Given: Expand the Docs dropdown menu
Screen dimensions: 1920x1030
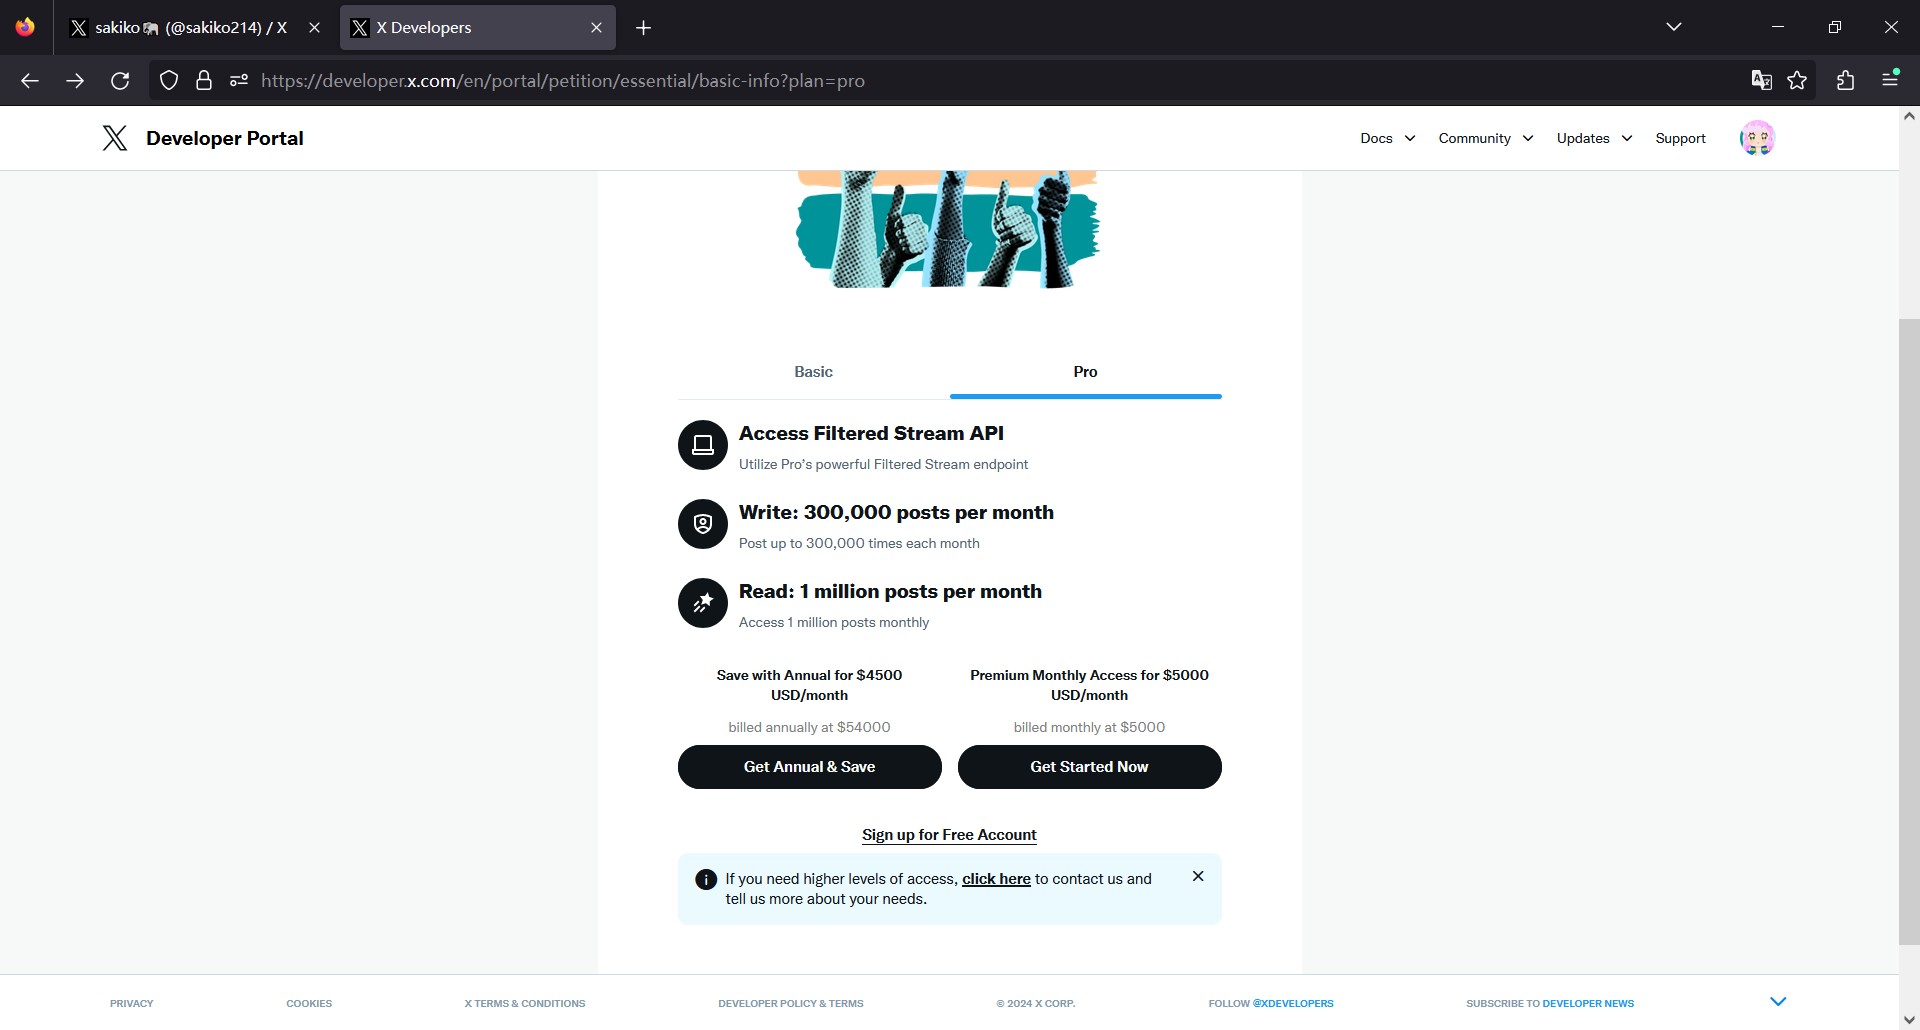Looking at the screenshot, I should 1387,138.
